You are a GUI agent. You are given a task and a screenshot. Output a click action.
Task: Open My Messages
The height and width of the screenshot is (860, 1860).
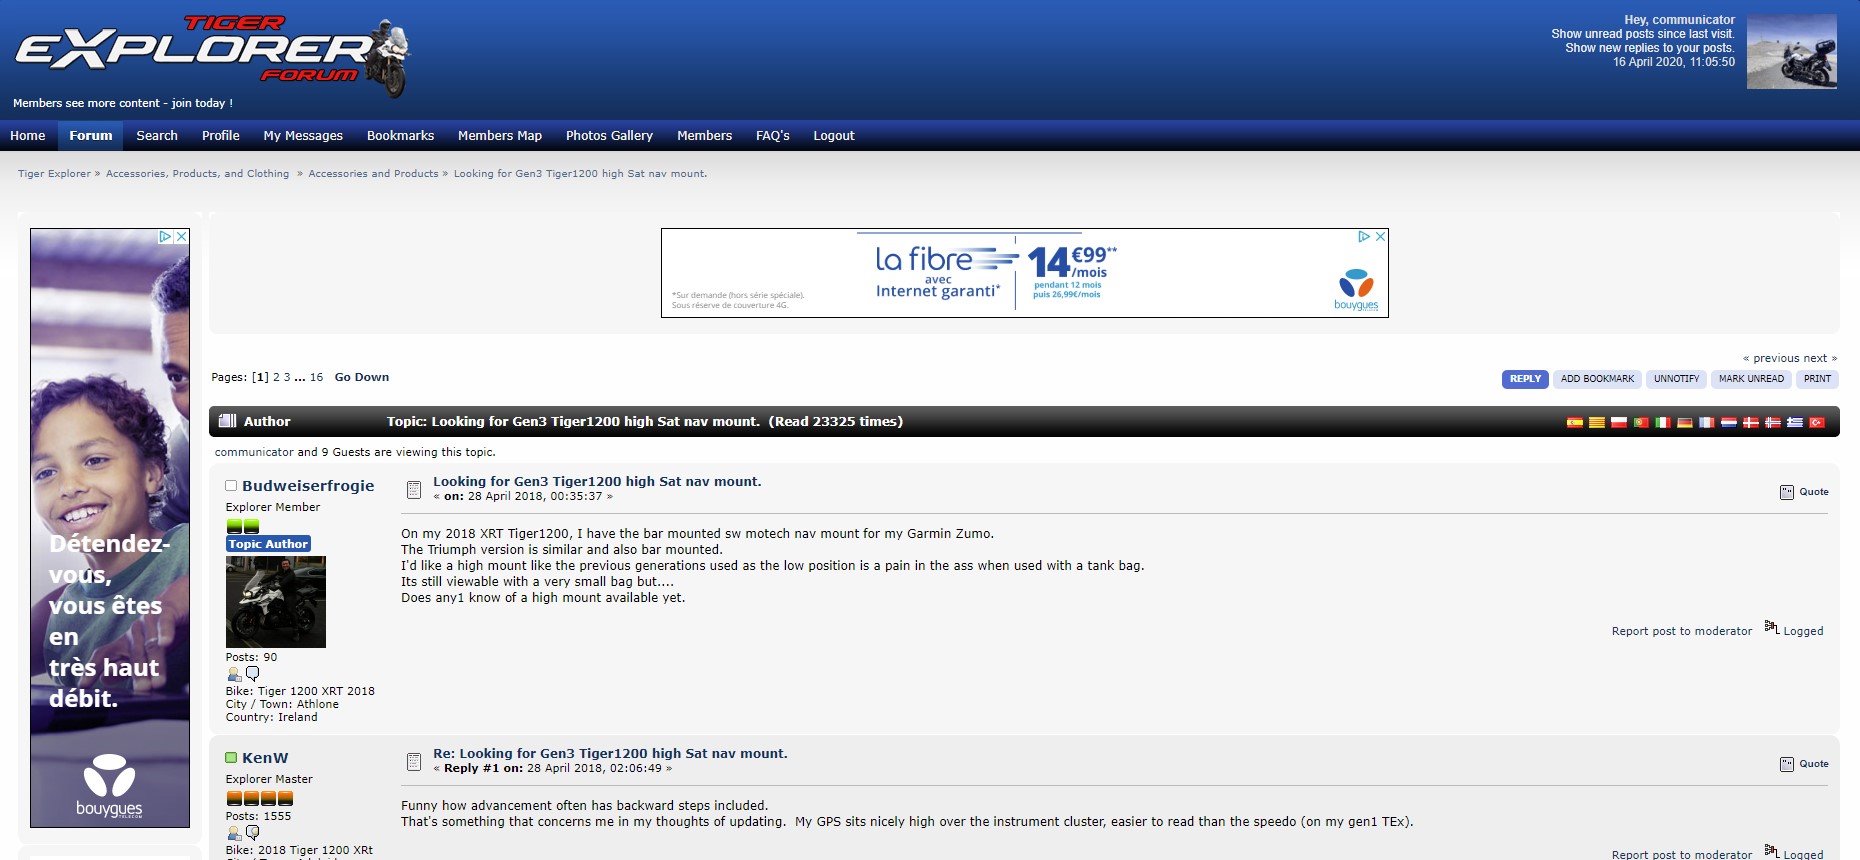303,136
